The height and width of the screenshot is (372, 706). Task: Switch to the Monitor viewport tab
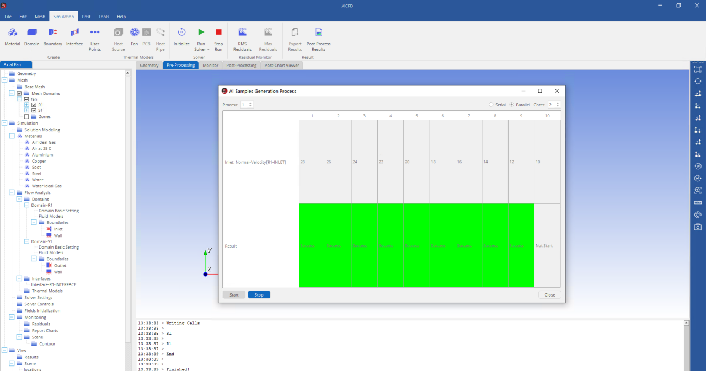[x=210, y=65]
